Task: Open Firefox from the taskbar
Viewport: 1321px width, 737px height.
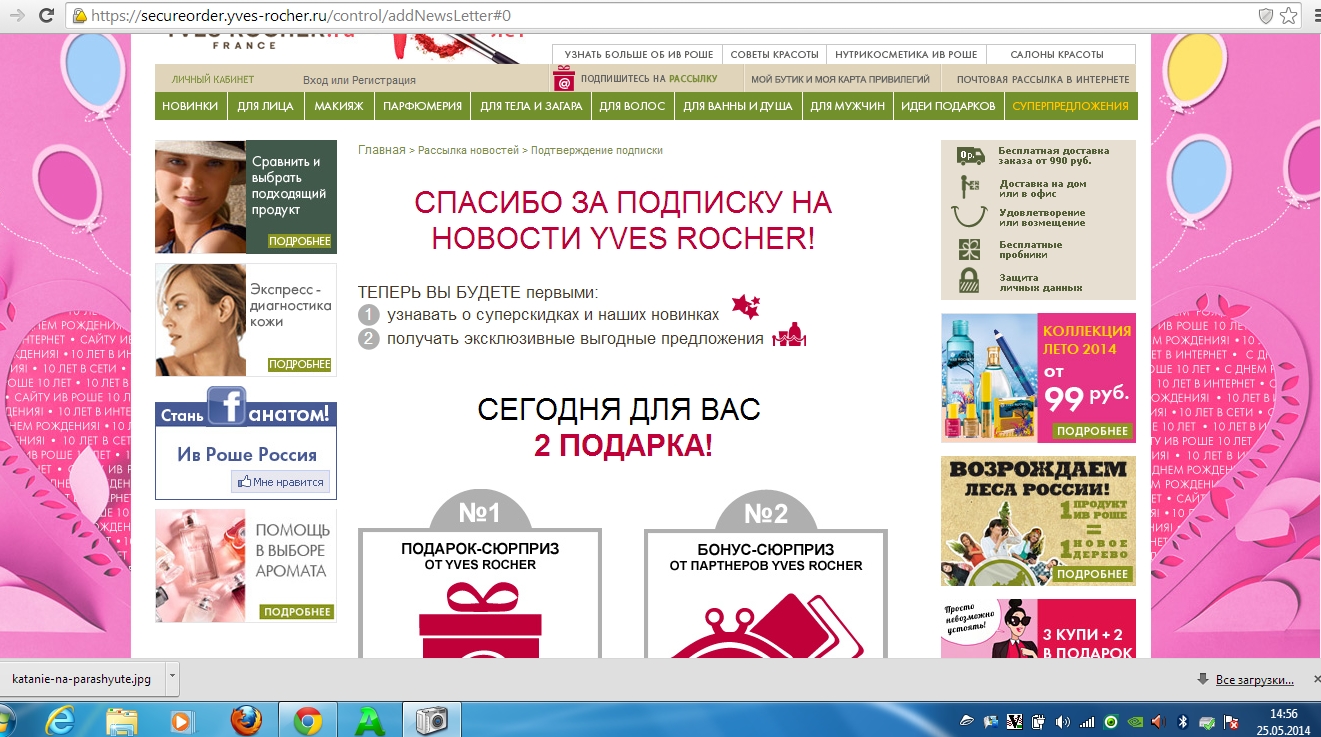Action: [x=245, y=720]
